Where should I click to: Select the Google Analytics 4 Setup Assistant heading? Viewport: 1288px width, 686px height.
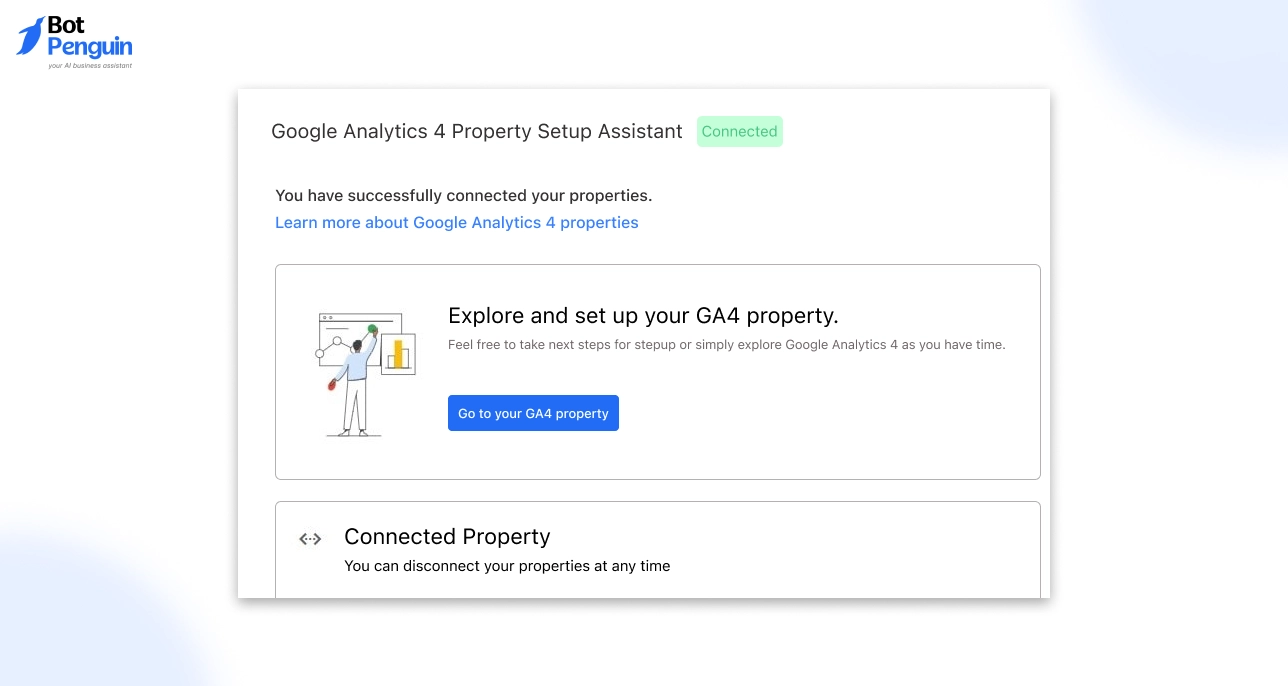point(477,131)
